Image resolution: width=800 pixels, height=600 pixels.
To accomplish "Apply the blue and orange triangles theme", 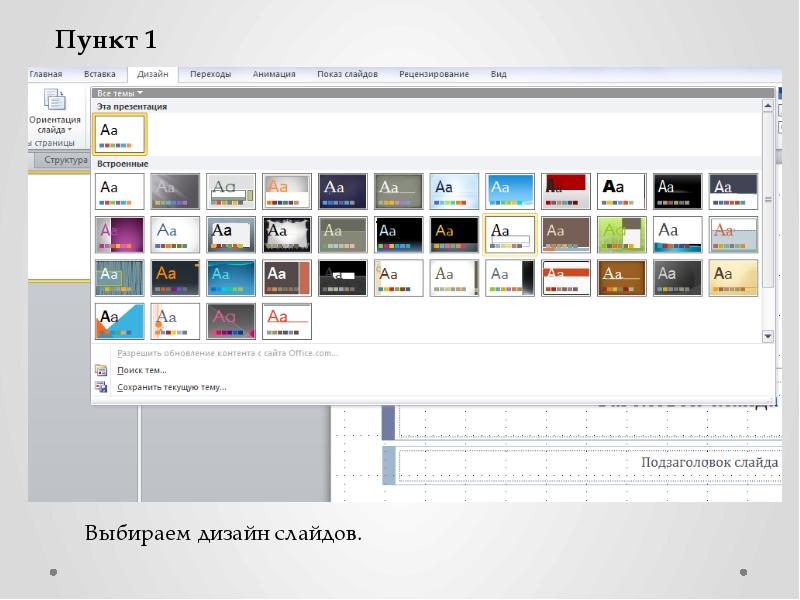I will [x=120, y=321].
